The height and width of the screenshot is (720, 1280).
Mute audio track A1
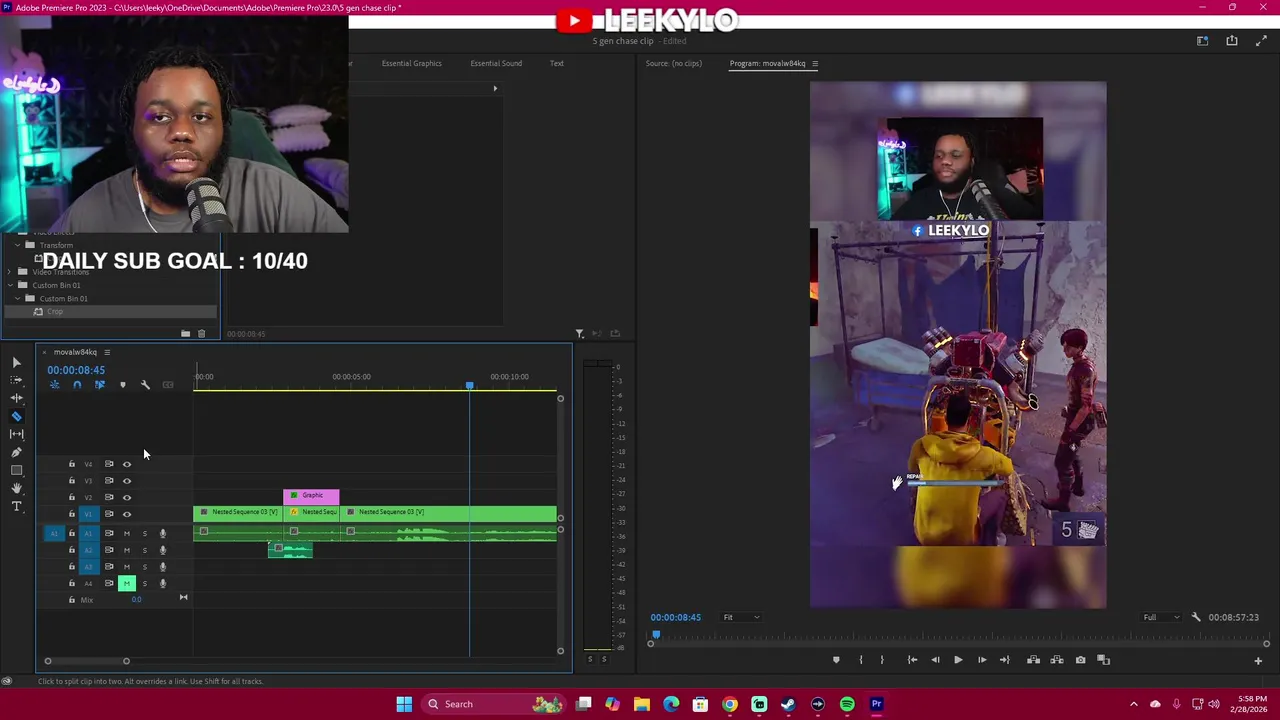coord(126,533)
